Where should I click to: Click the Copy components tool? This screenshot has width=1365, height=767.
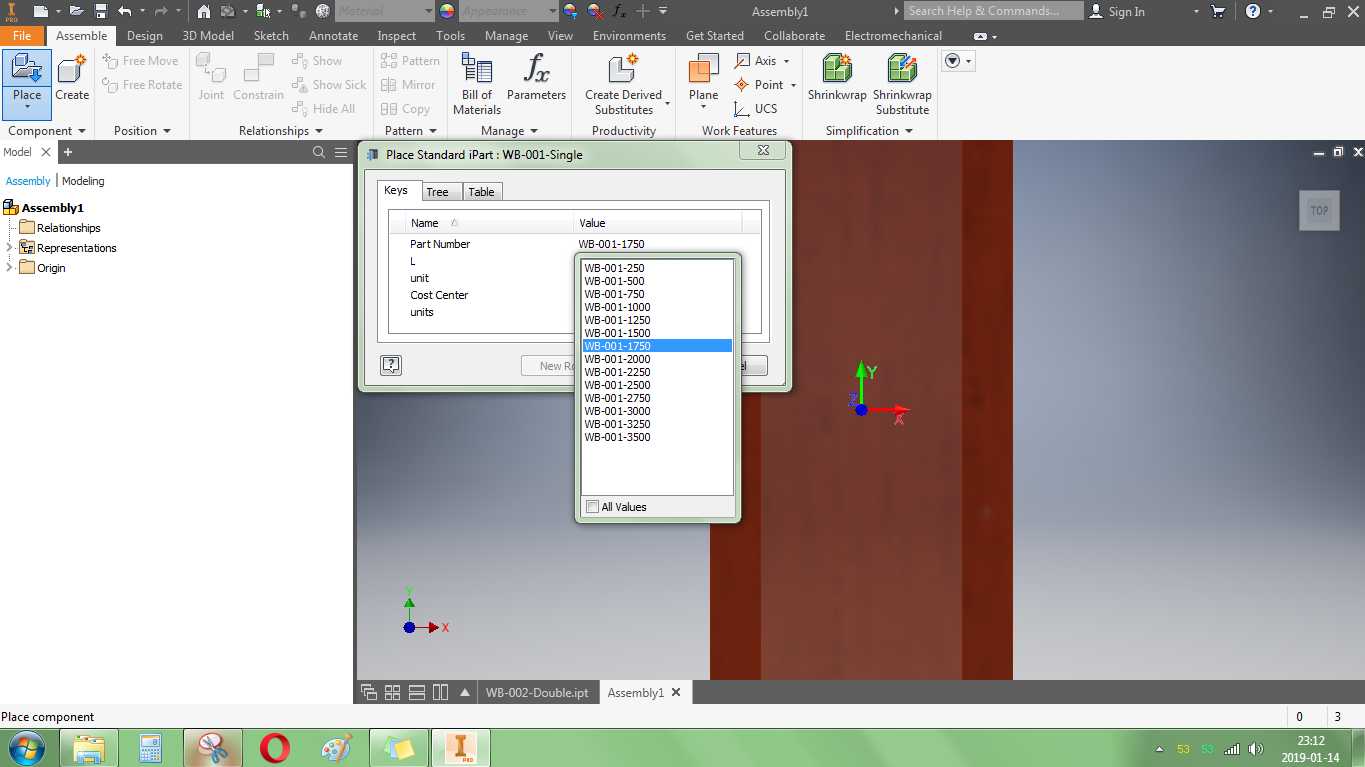tap(405, 109)
